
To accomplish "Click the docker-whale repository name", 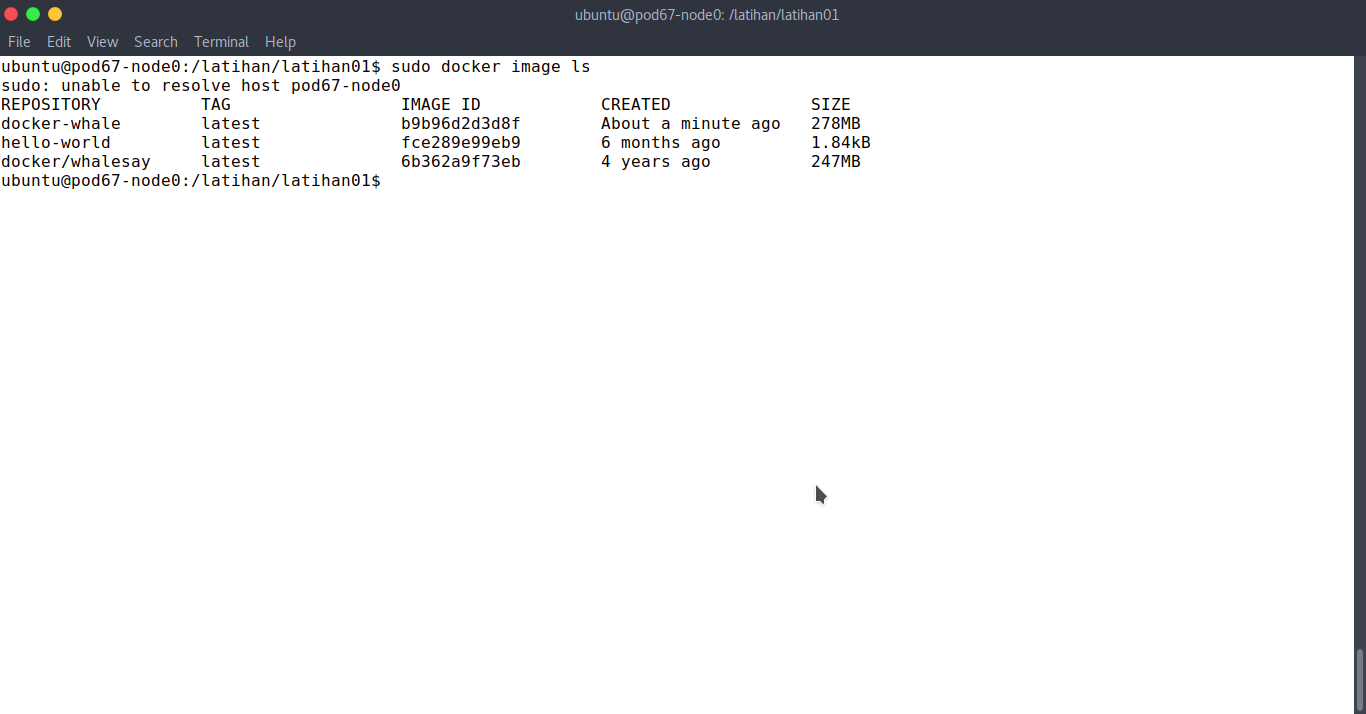I will click(x=61, y=124).
